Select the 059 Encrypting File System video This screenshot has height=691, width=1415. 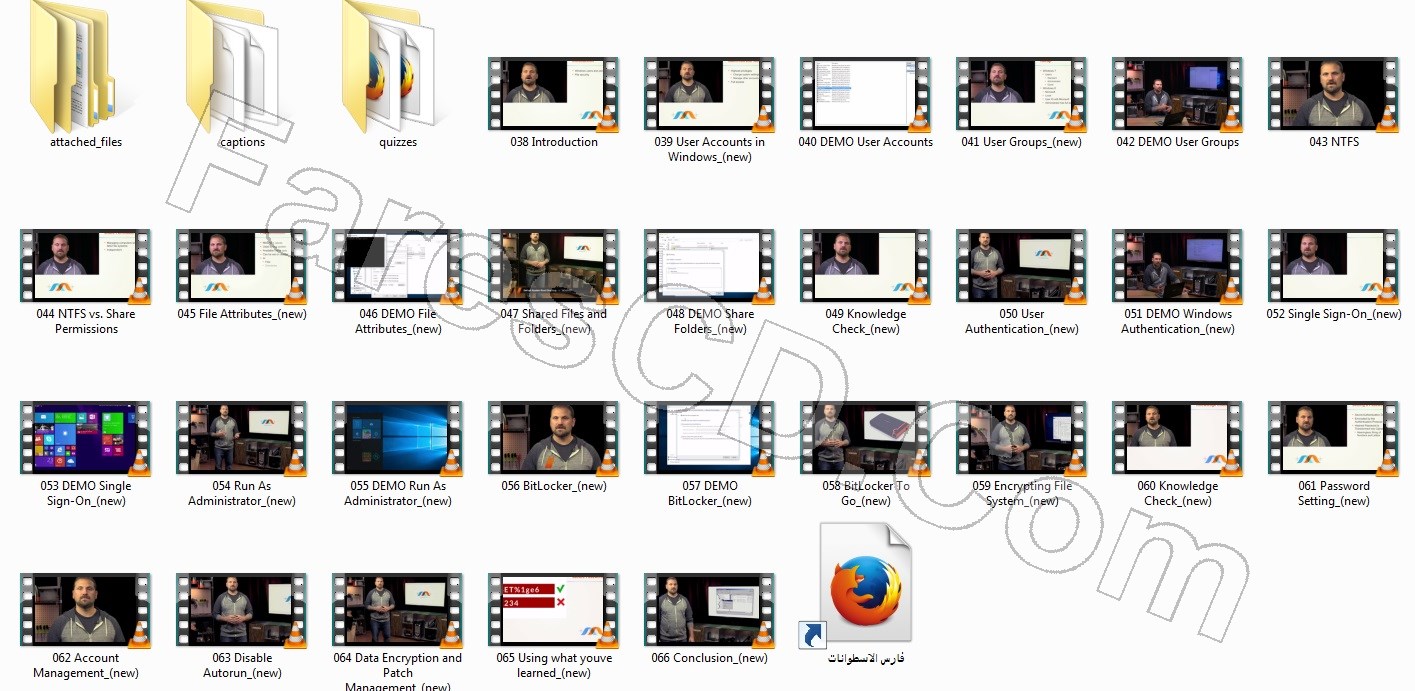coord(1022,438)
